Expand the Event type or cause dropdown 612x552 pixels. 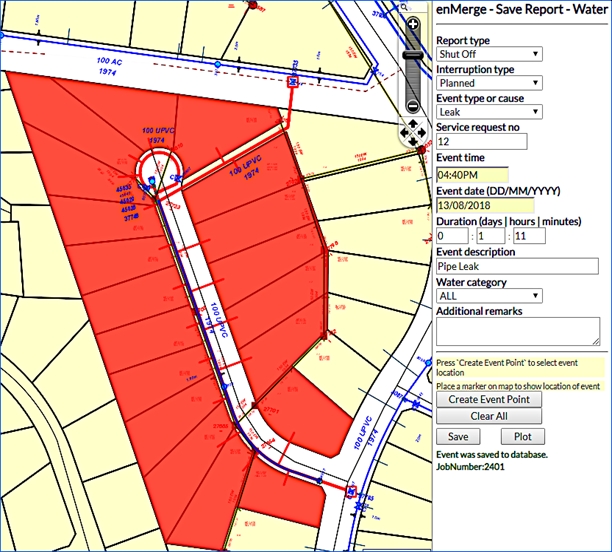pyautogui.click(x=489, y=112)
